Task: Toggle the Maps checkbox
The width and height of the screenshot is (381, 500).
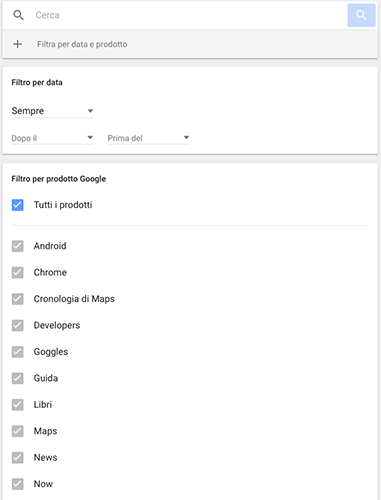Action: point(18,431)
